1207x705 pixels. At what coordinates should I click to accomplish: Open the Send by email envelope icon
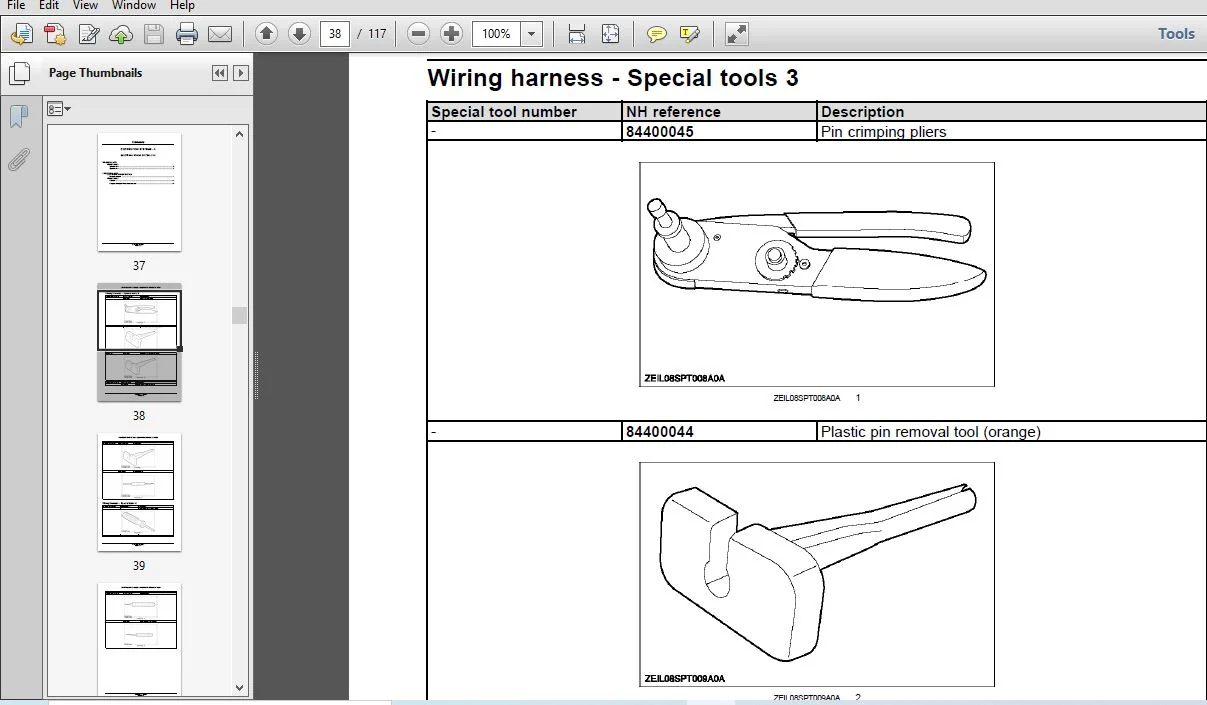point(220,34)
